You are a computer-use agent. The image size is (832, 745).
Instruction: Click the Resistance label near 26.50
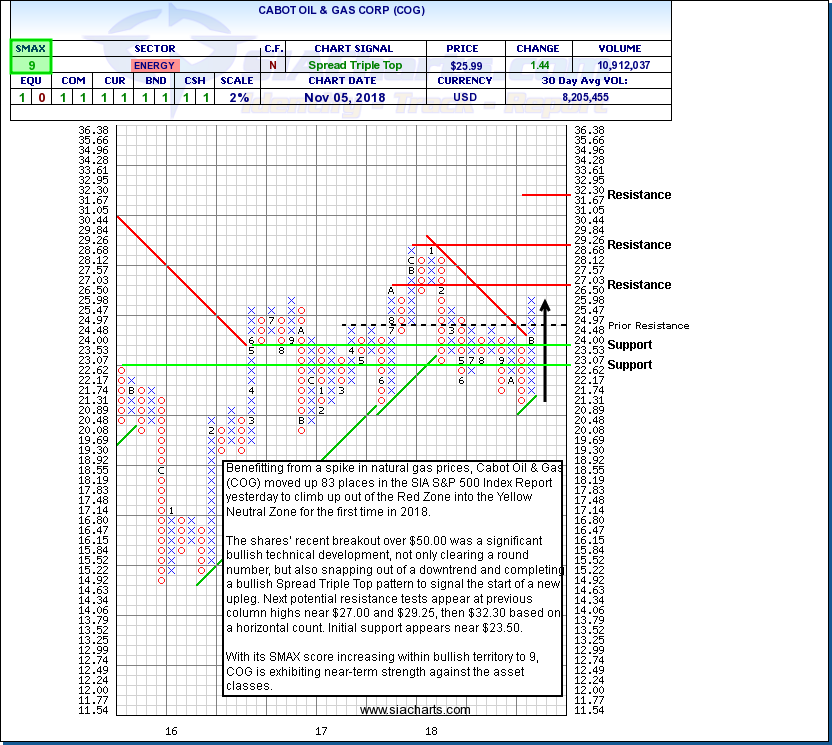click(x=639, y=285)
